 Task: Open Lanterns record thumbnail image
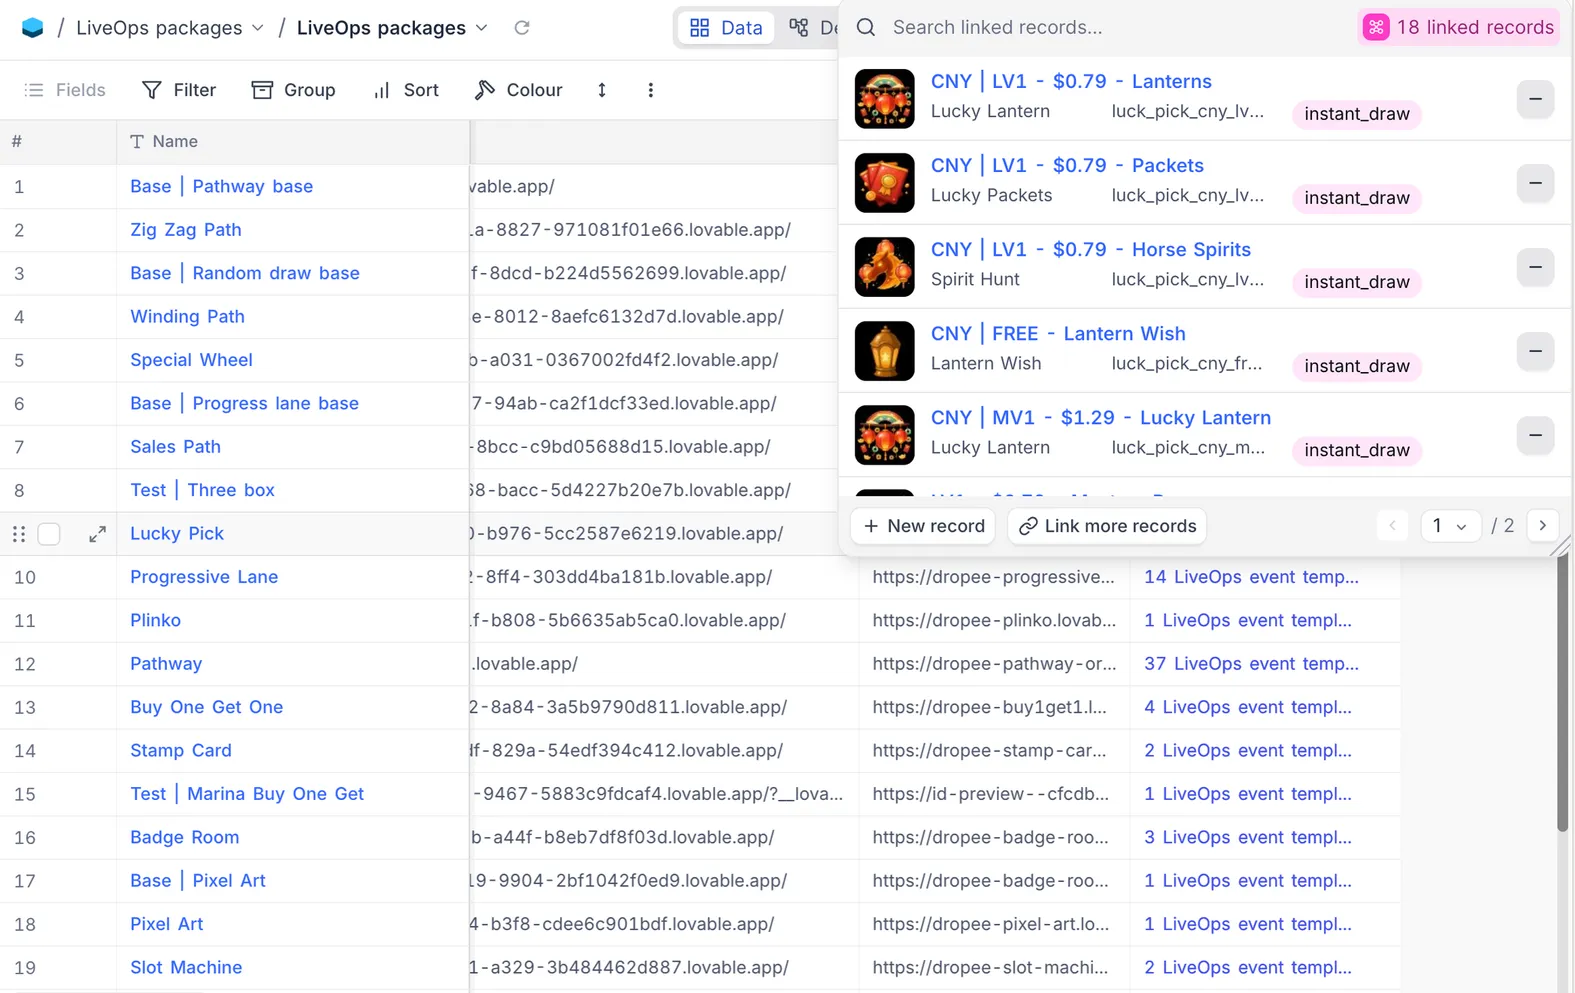[885, 99]
